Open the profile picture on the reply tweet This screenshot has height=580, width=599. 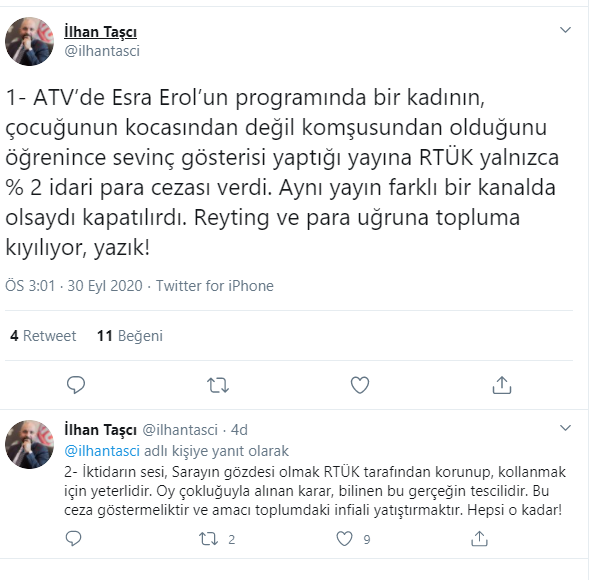(x=29, y=445)
